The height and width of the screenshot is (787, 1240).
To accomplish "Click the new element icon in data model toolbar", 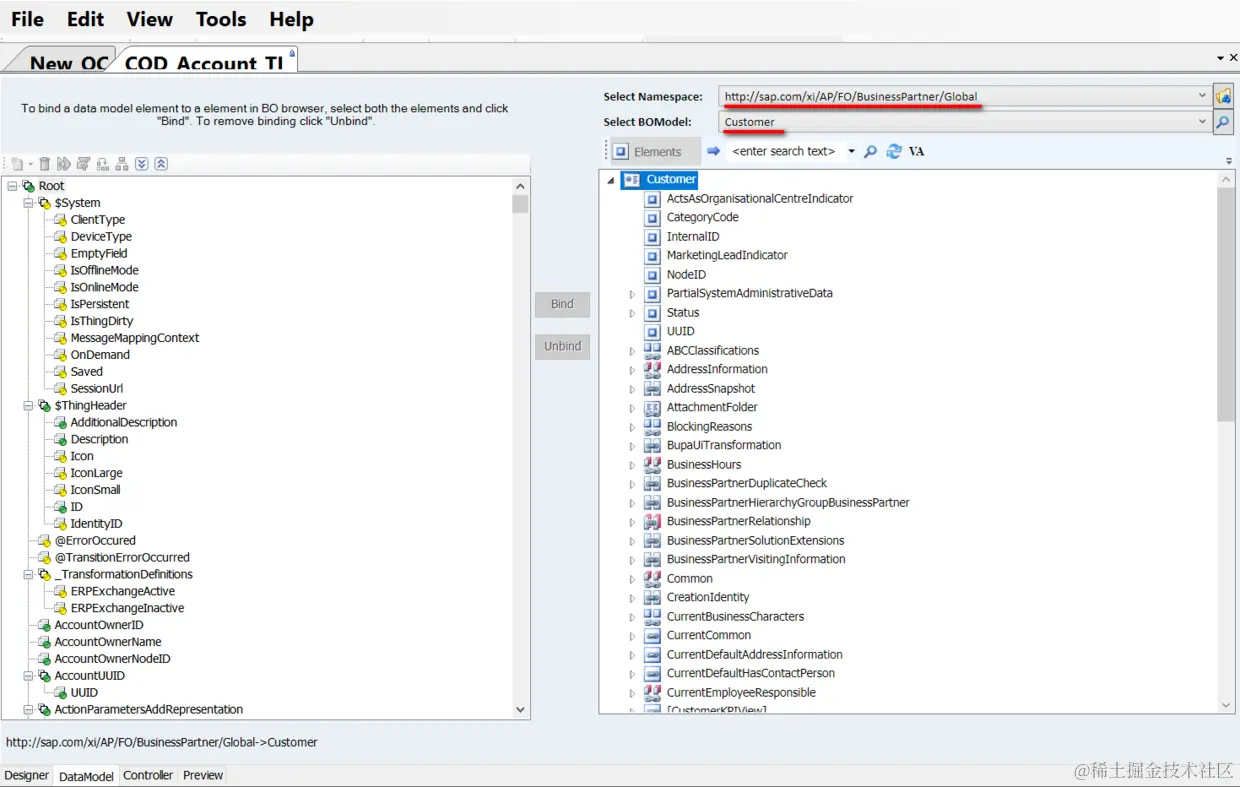I will click(x=18, y=164).
